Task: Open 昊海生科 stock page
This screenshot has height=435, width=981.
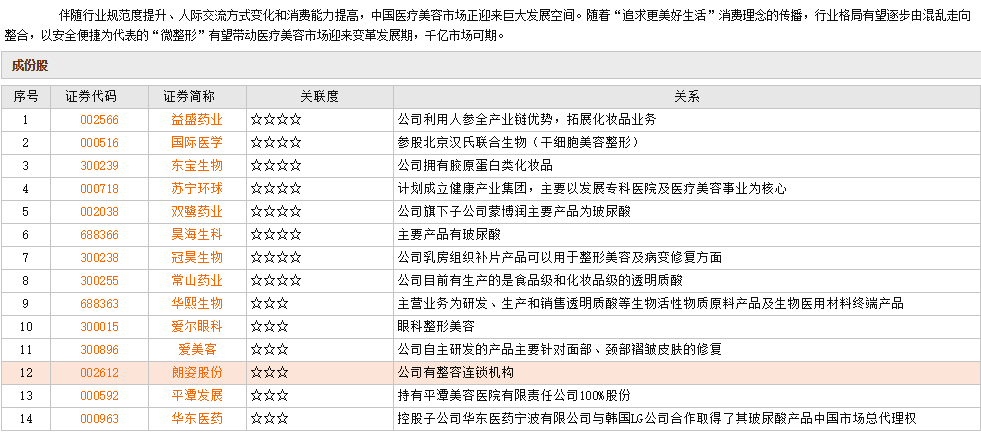Action: click(197, 235)
